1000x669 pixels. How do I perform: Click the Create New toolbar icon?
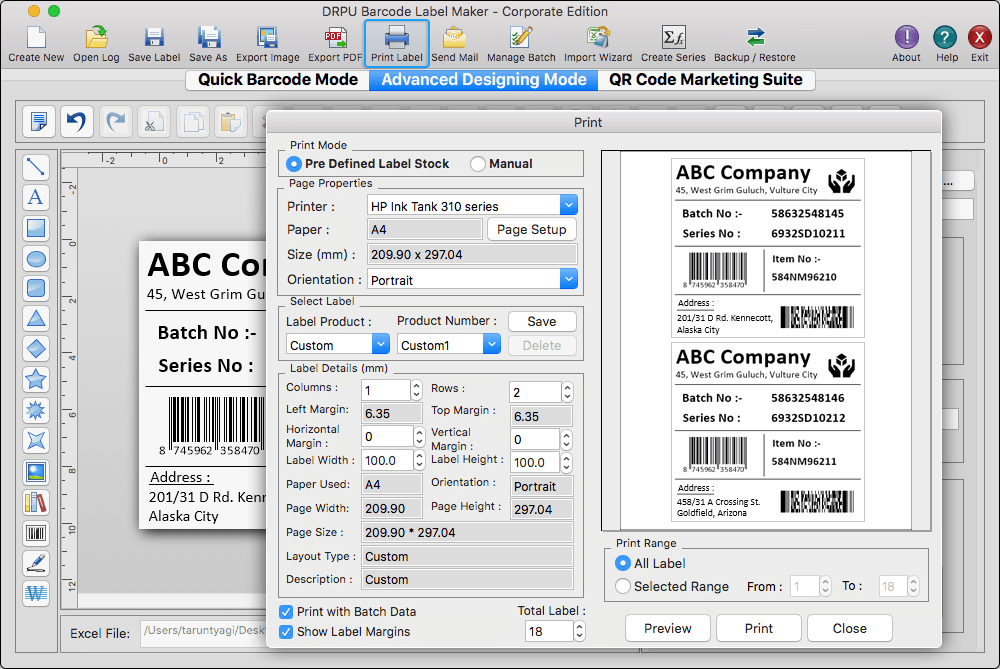coord(36,43)
